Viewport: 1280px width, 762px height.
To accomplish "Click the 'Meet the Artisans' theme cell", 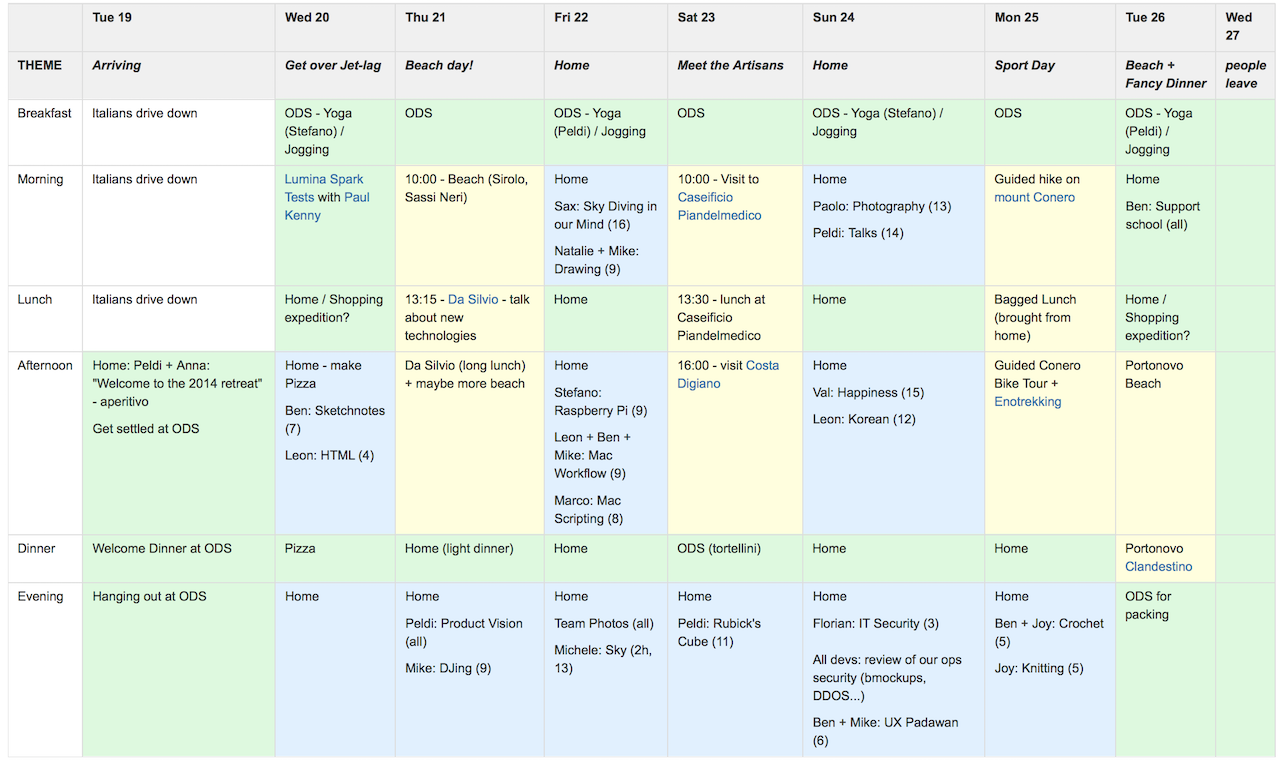I will 735,76.
